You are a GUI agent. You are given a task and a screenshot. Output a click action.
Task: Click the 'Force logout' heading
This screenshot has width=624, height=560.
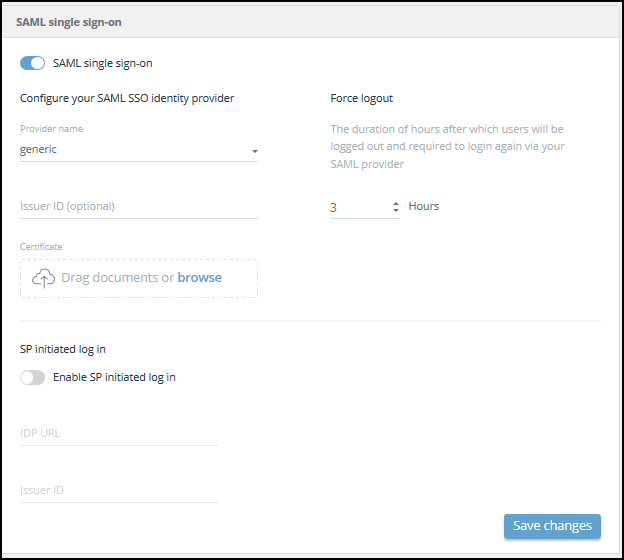point(362,98)
